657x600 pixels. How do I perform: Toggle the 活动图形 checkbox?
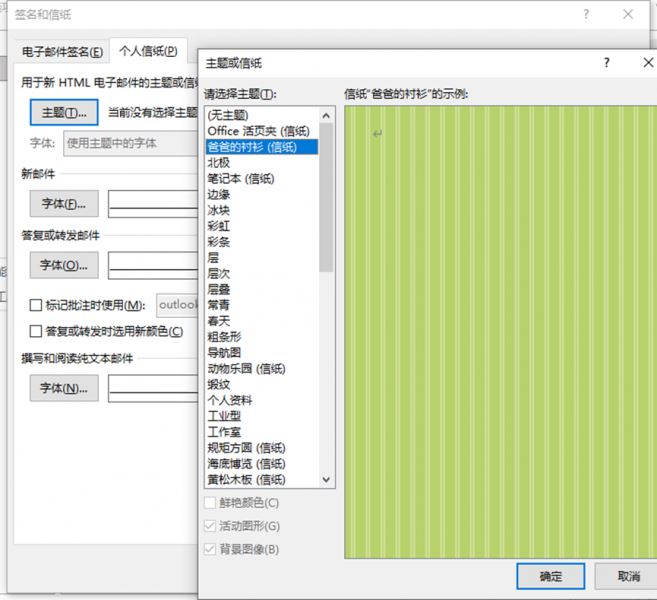coord(210,526)
